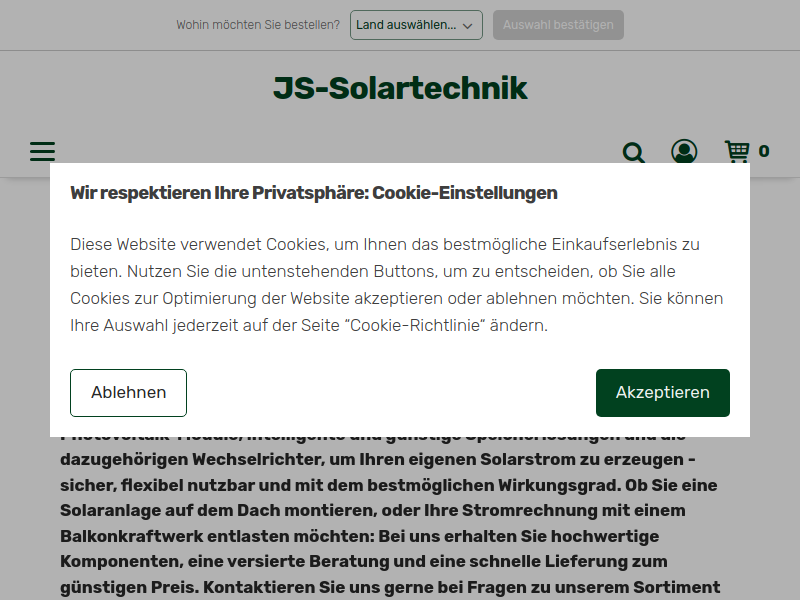Click the Auswahl bestätigen button
Viewport: 800px width, 600px height.
tap(558, 25)
